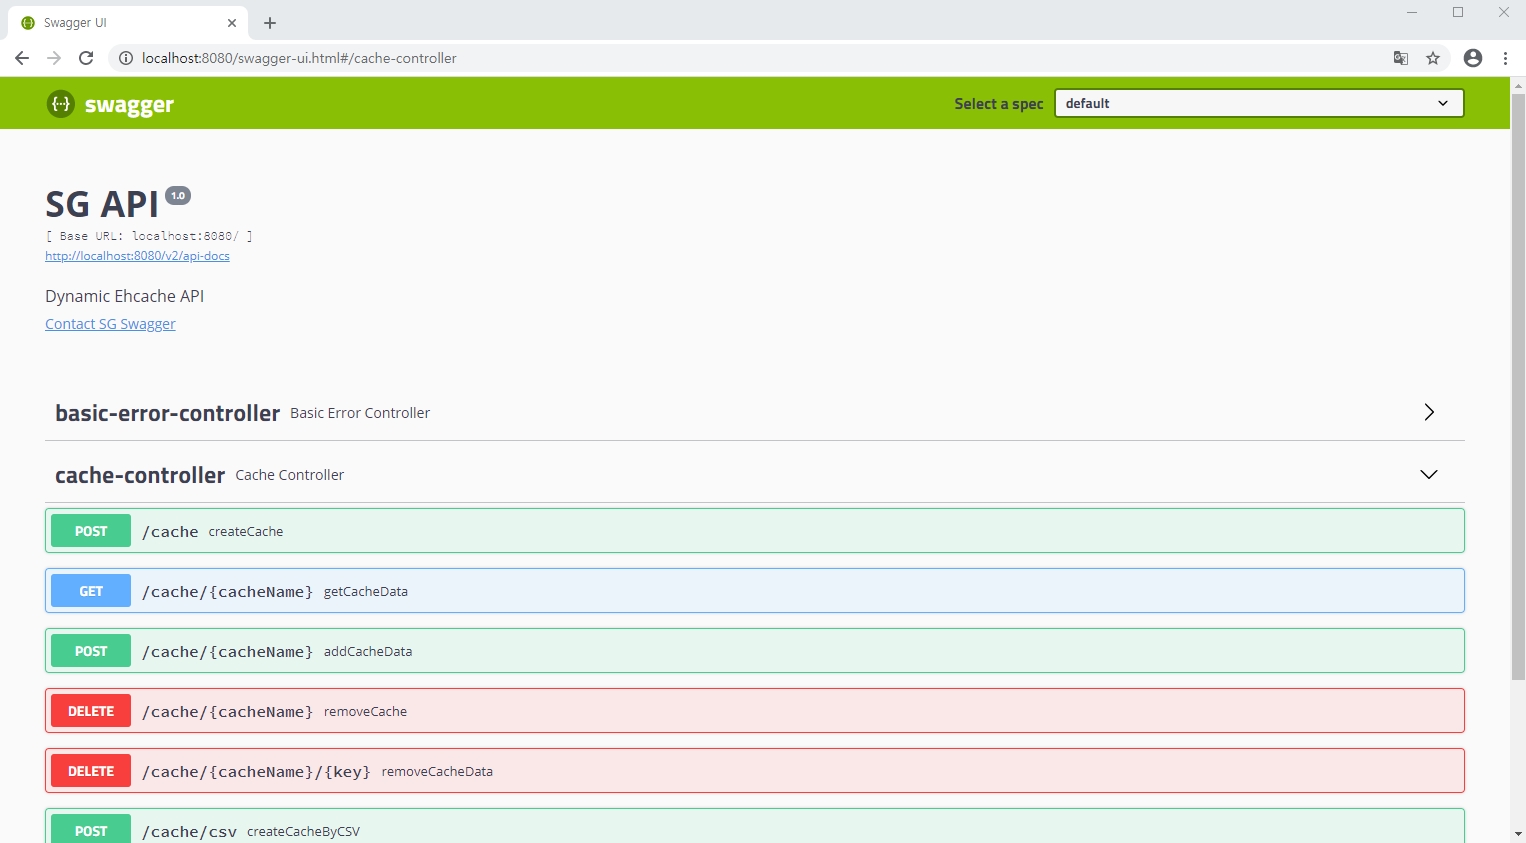Image resolution: width=1526 pixels, height=843 pixels.
Task: Collapse the cache-controller section arrow
Action: [x=1429, y=474]
